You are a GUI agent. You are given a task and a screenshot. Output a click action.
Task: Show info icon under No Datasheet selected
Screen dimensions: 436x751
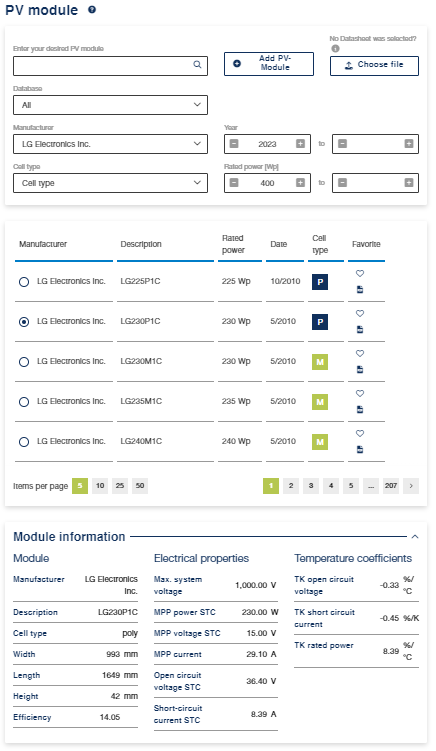(x=335, y=48)
